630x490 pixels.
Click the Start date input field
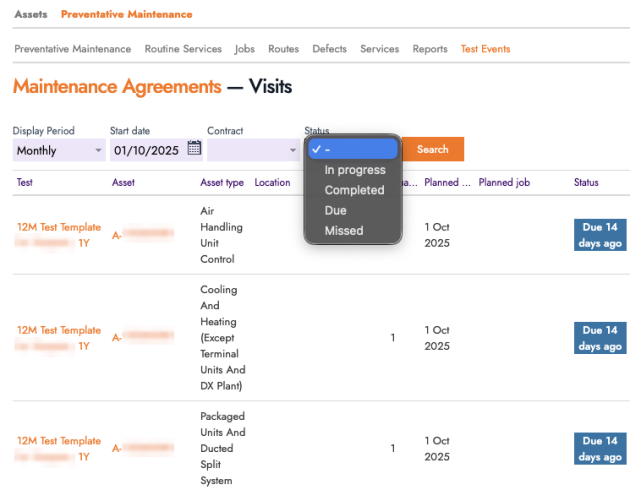point(146,150)
